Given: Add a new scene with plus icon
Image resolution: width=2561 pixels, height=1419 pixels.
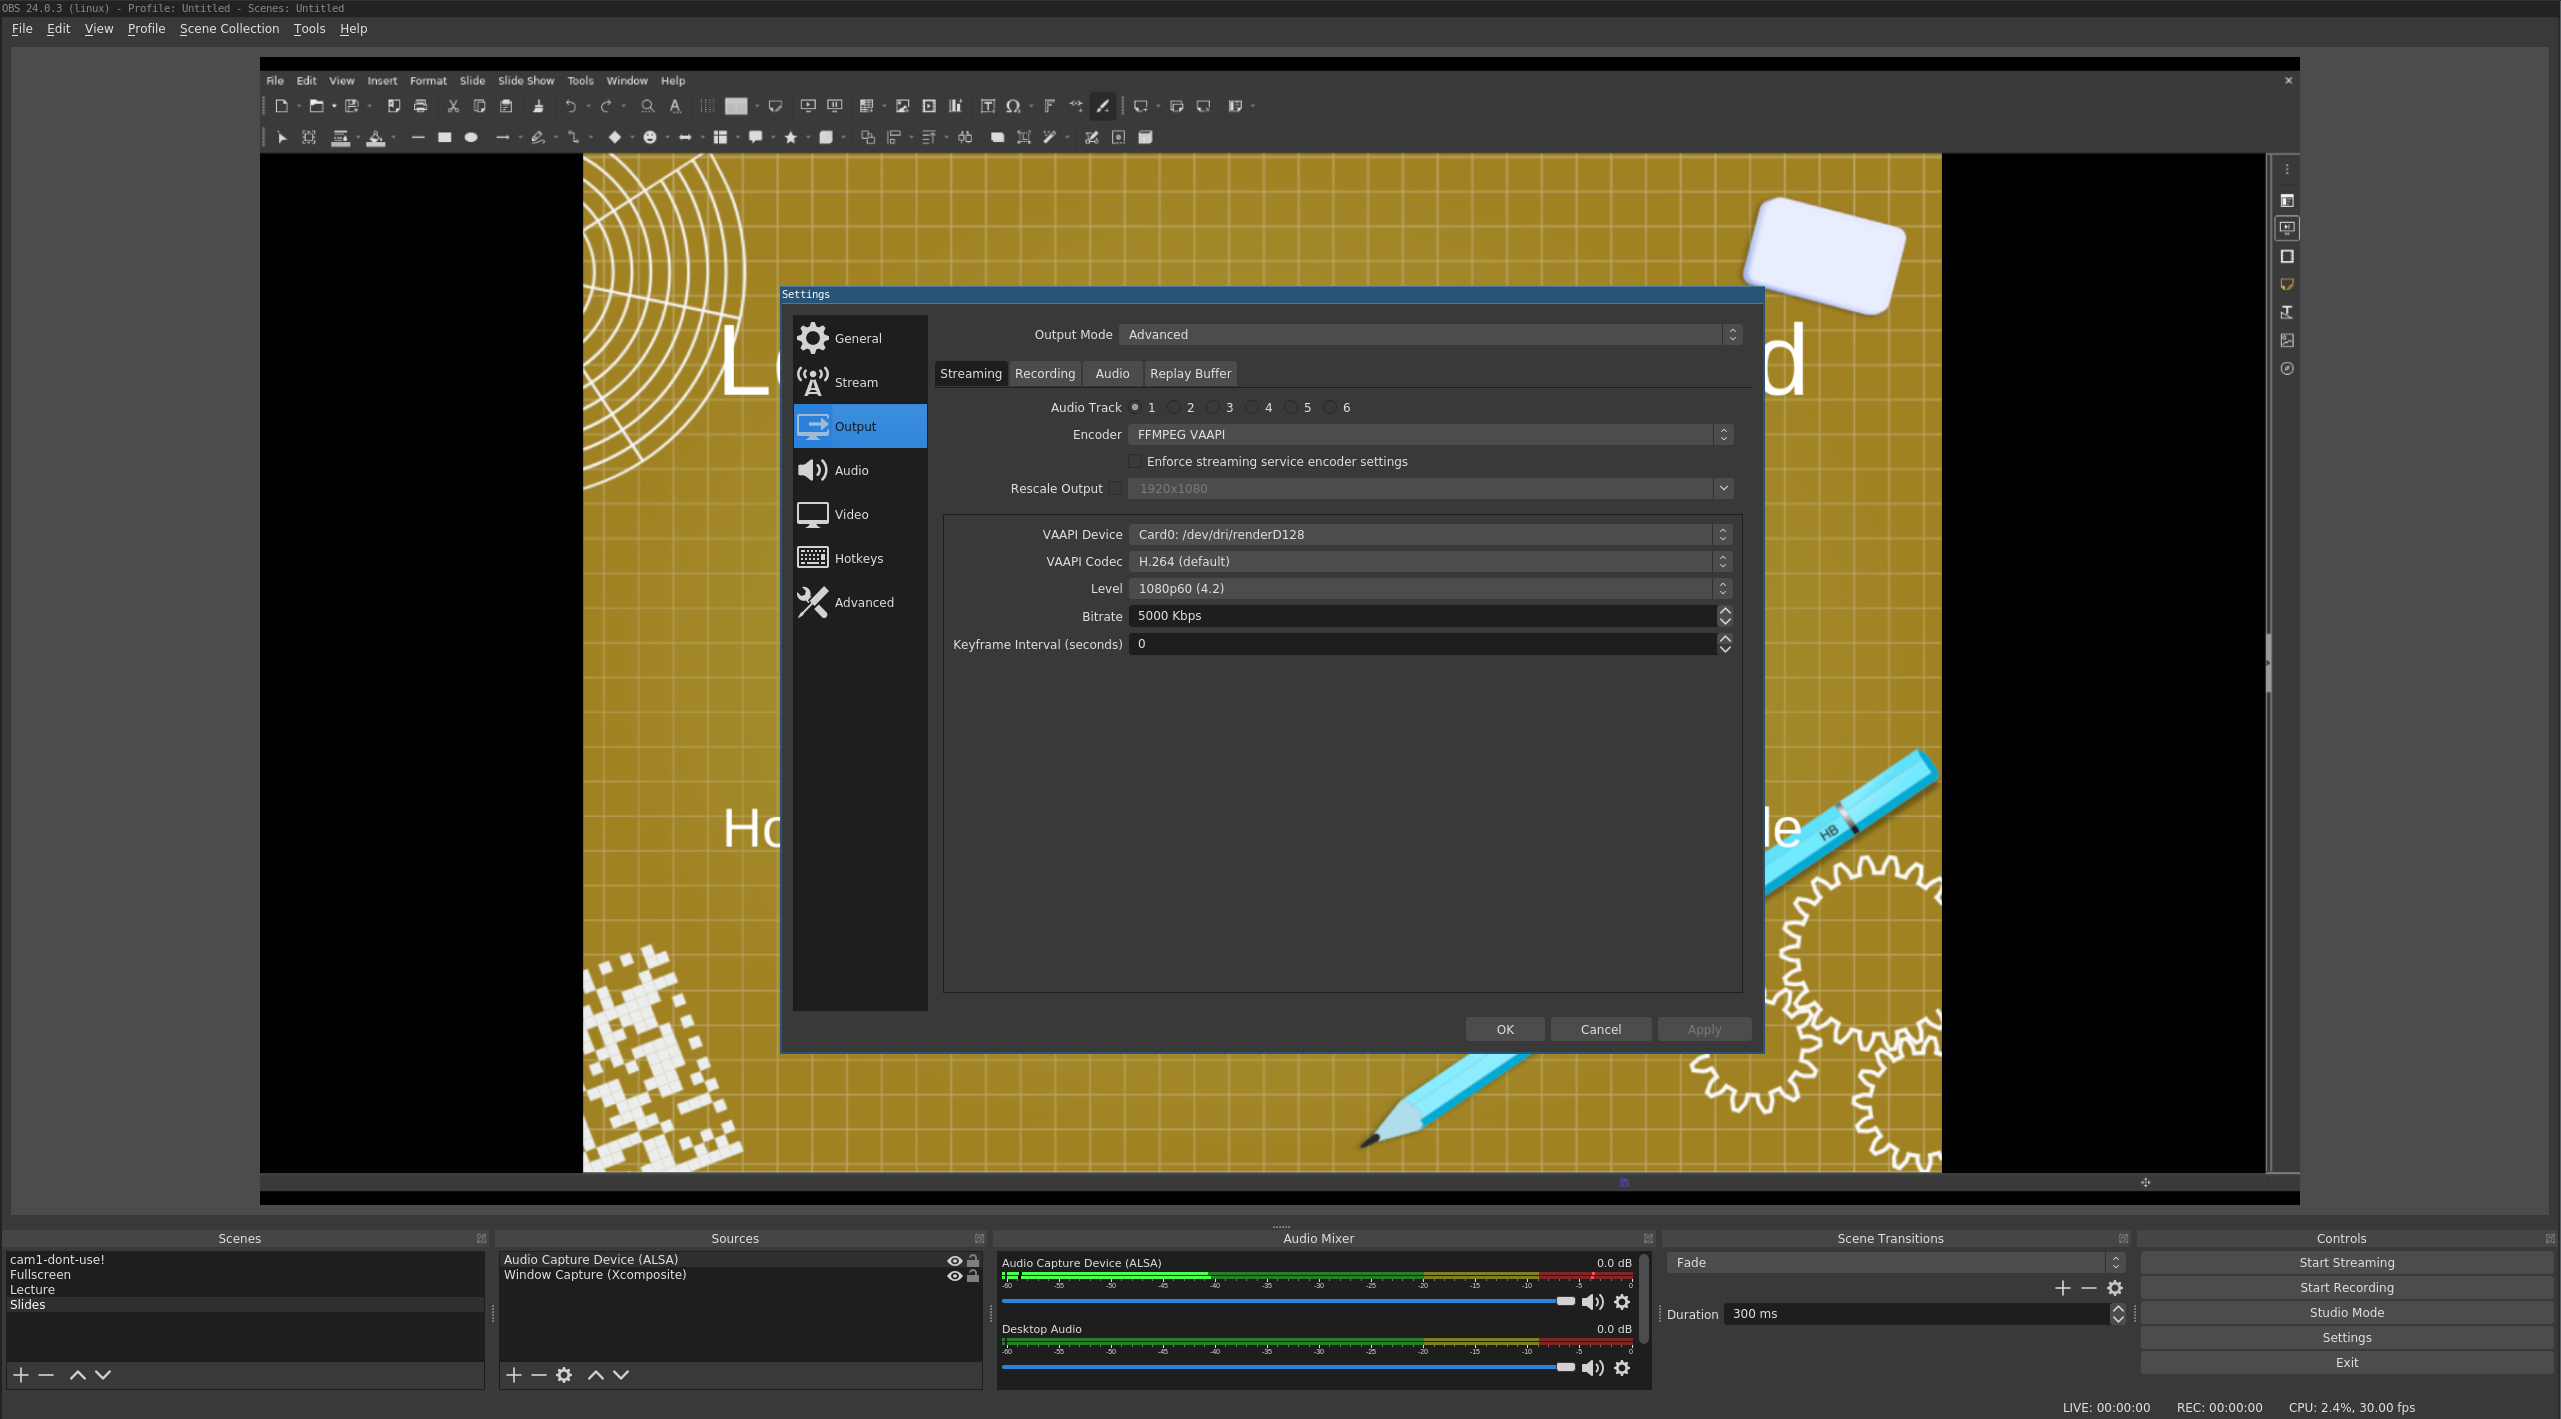Looking at the screenshot, I should coord(20,1375).
